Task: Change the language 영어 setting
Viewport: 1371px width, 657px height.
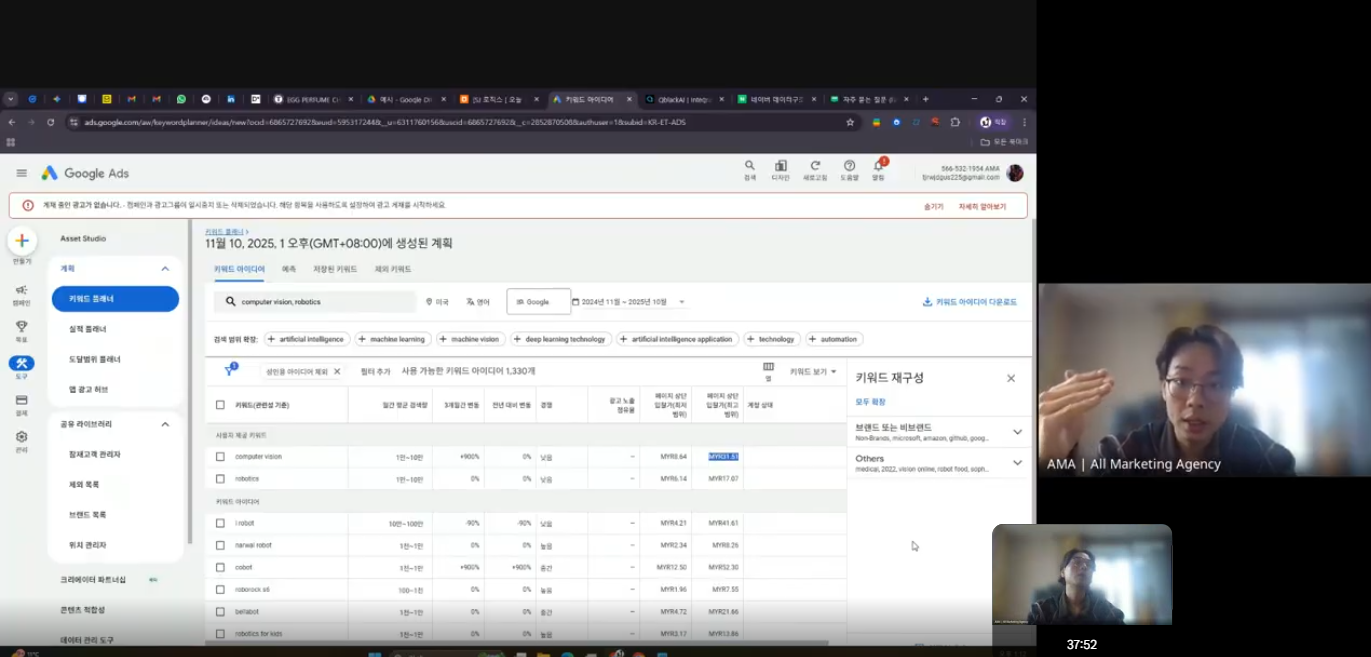Action: point(478,302)
